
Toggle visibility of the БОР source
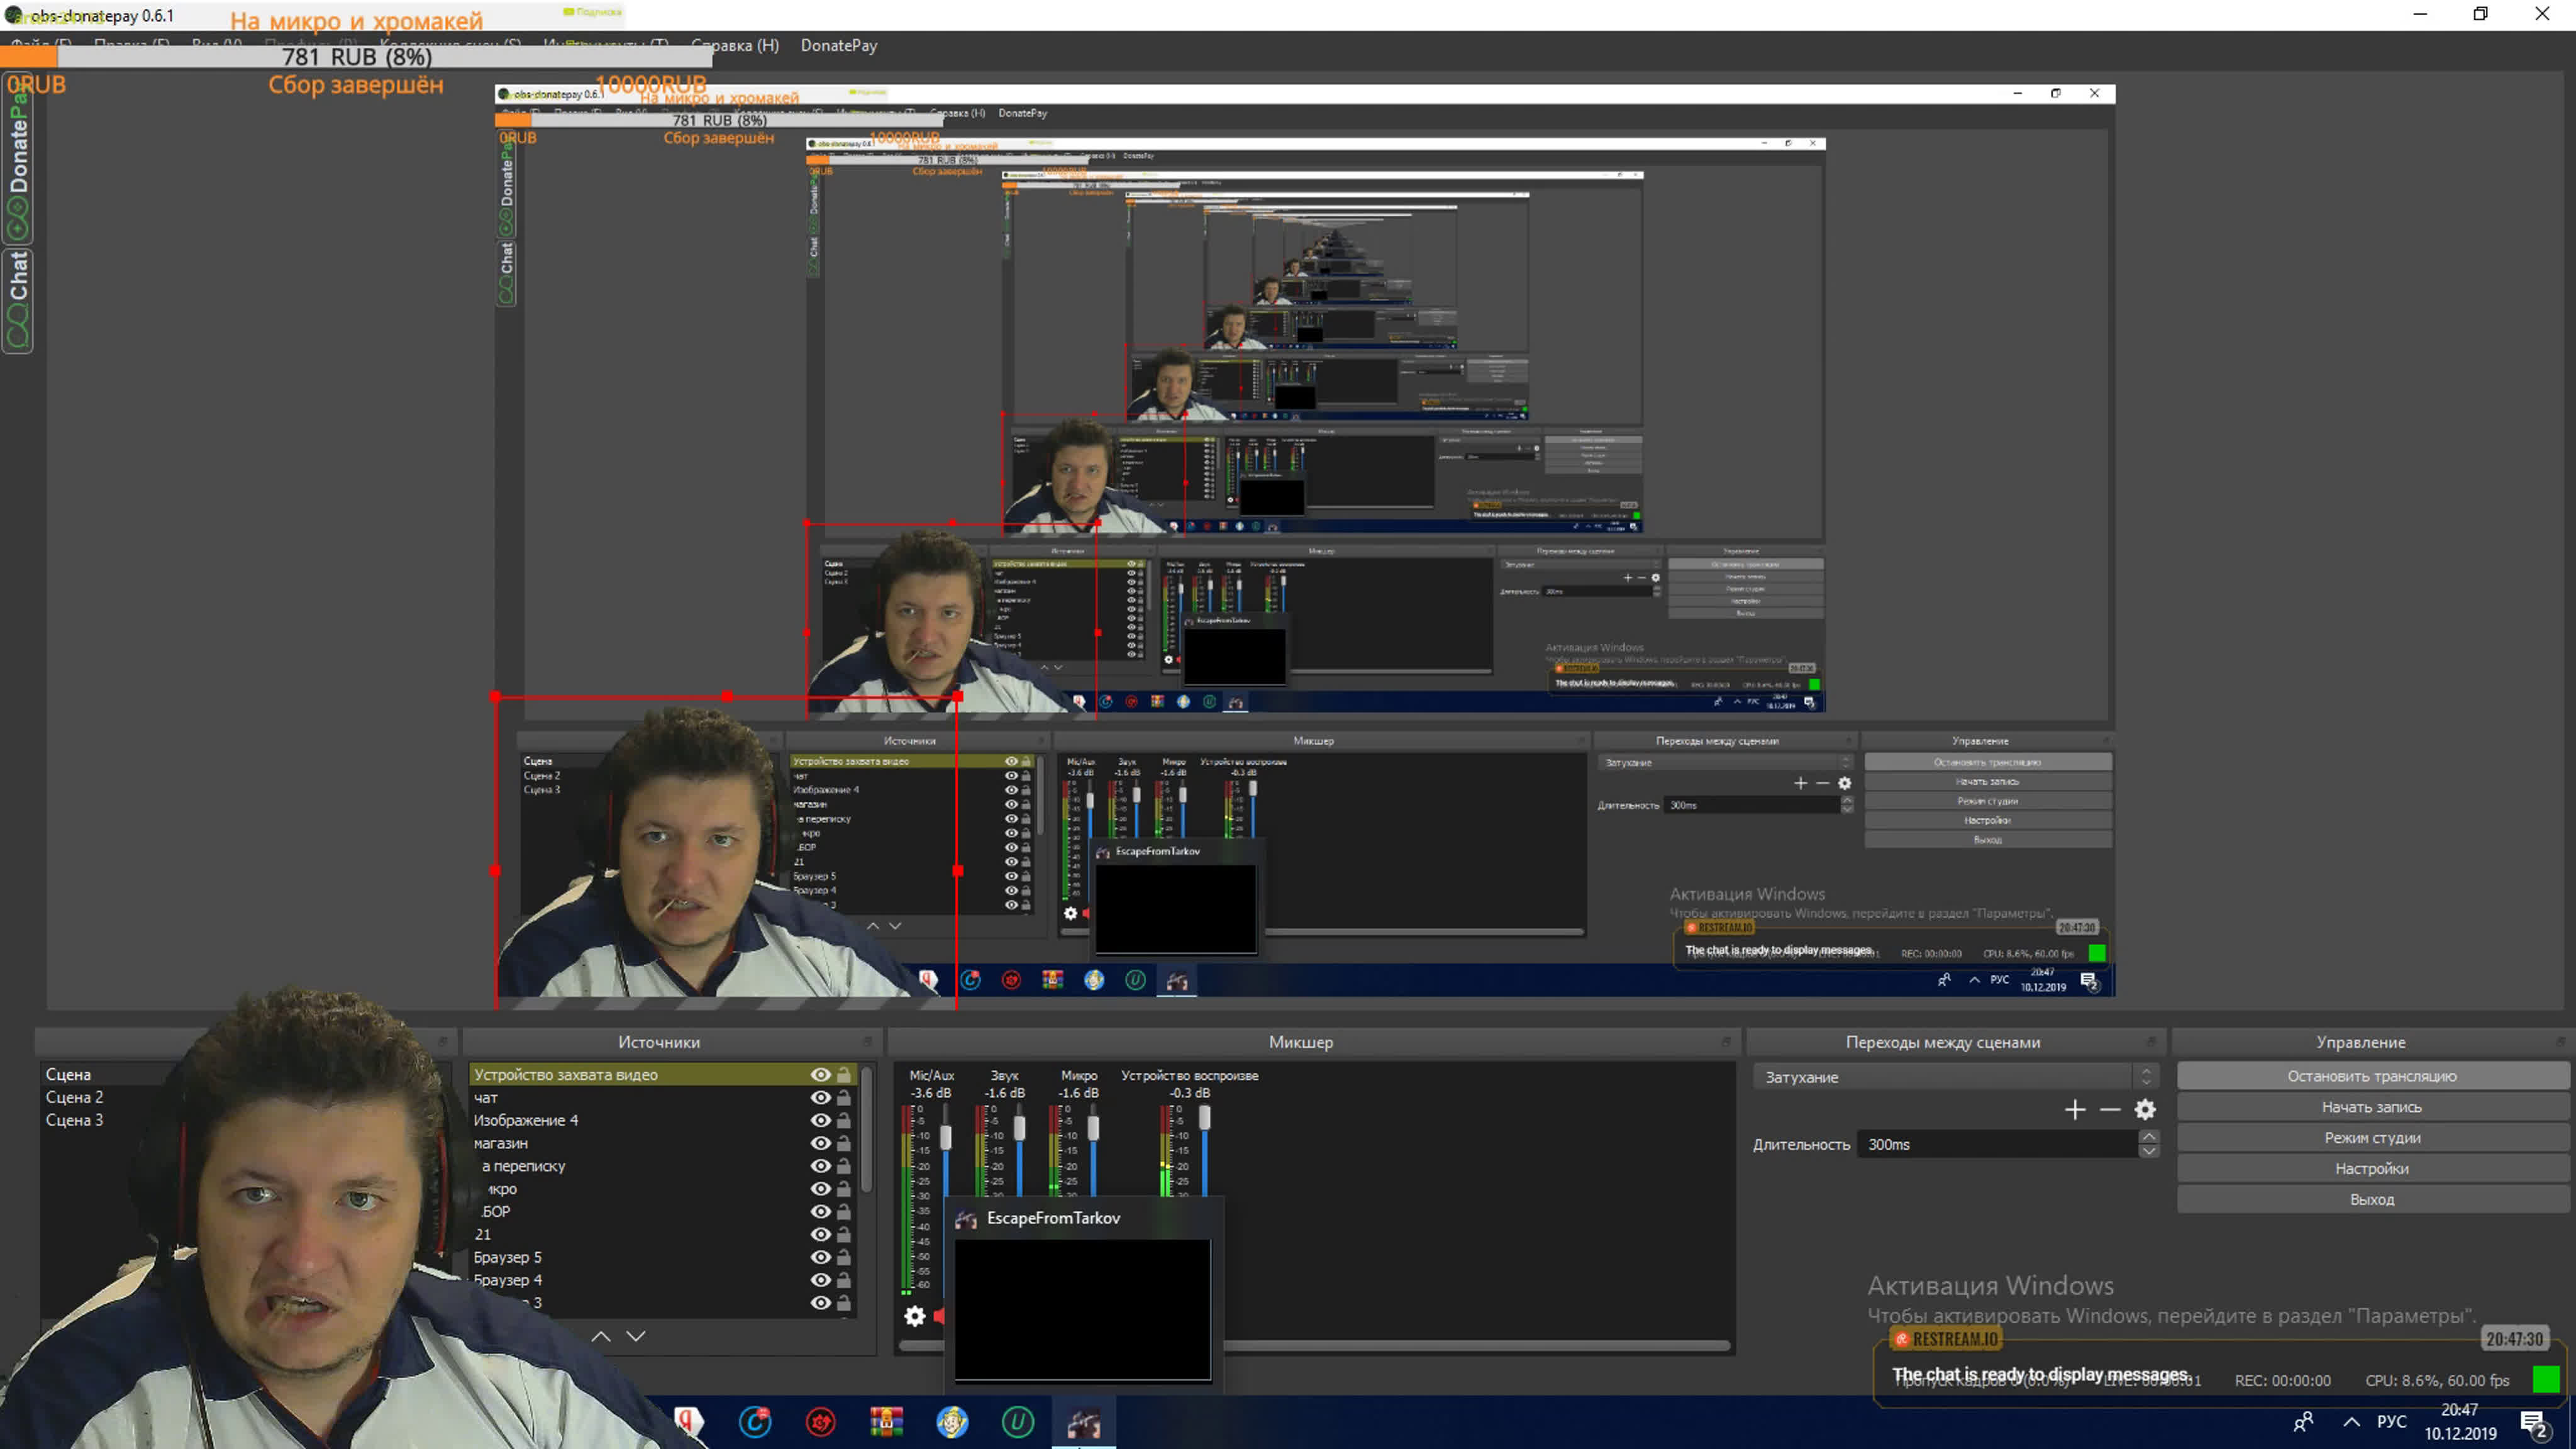click(x=820, y=1212)
